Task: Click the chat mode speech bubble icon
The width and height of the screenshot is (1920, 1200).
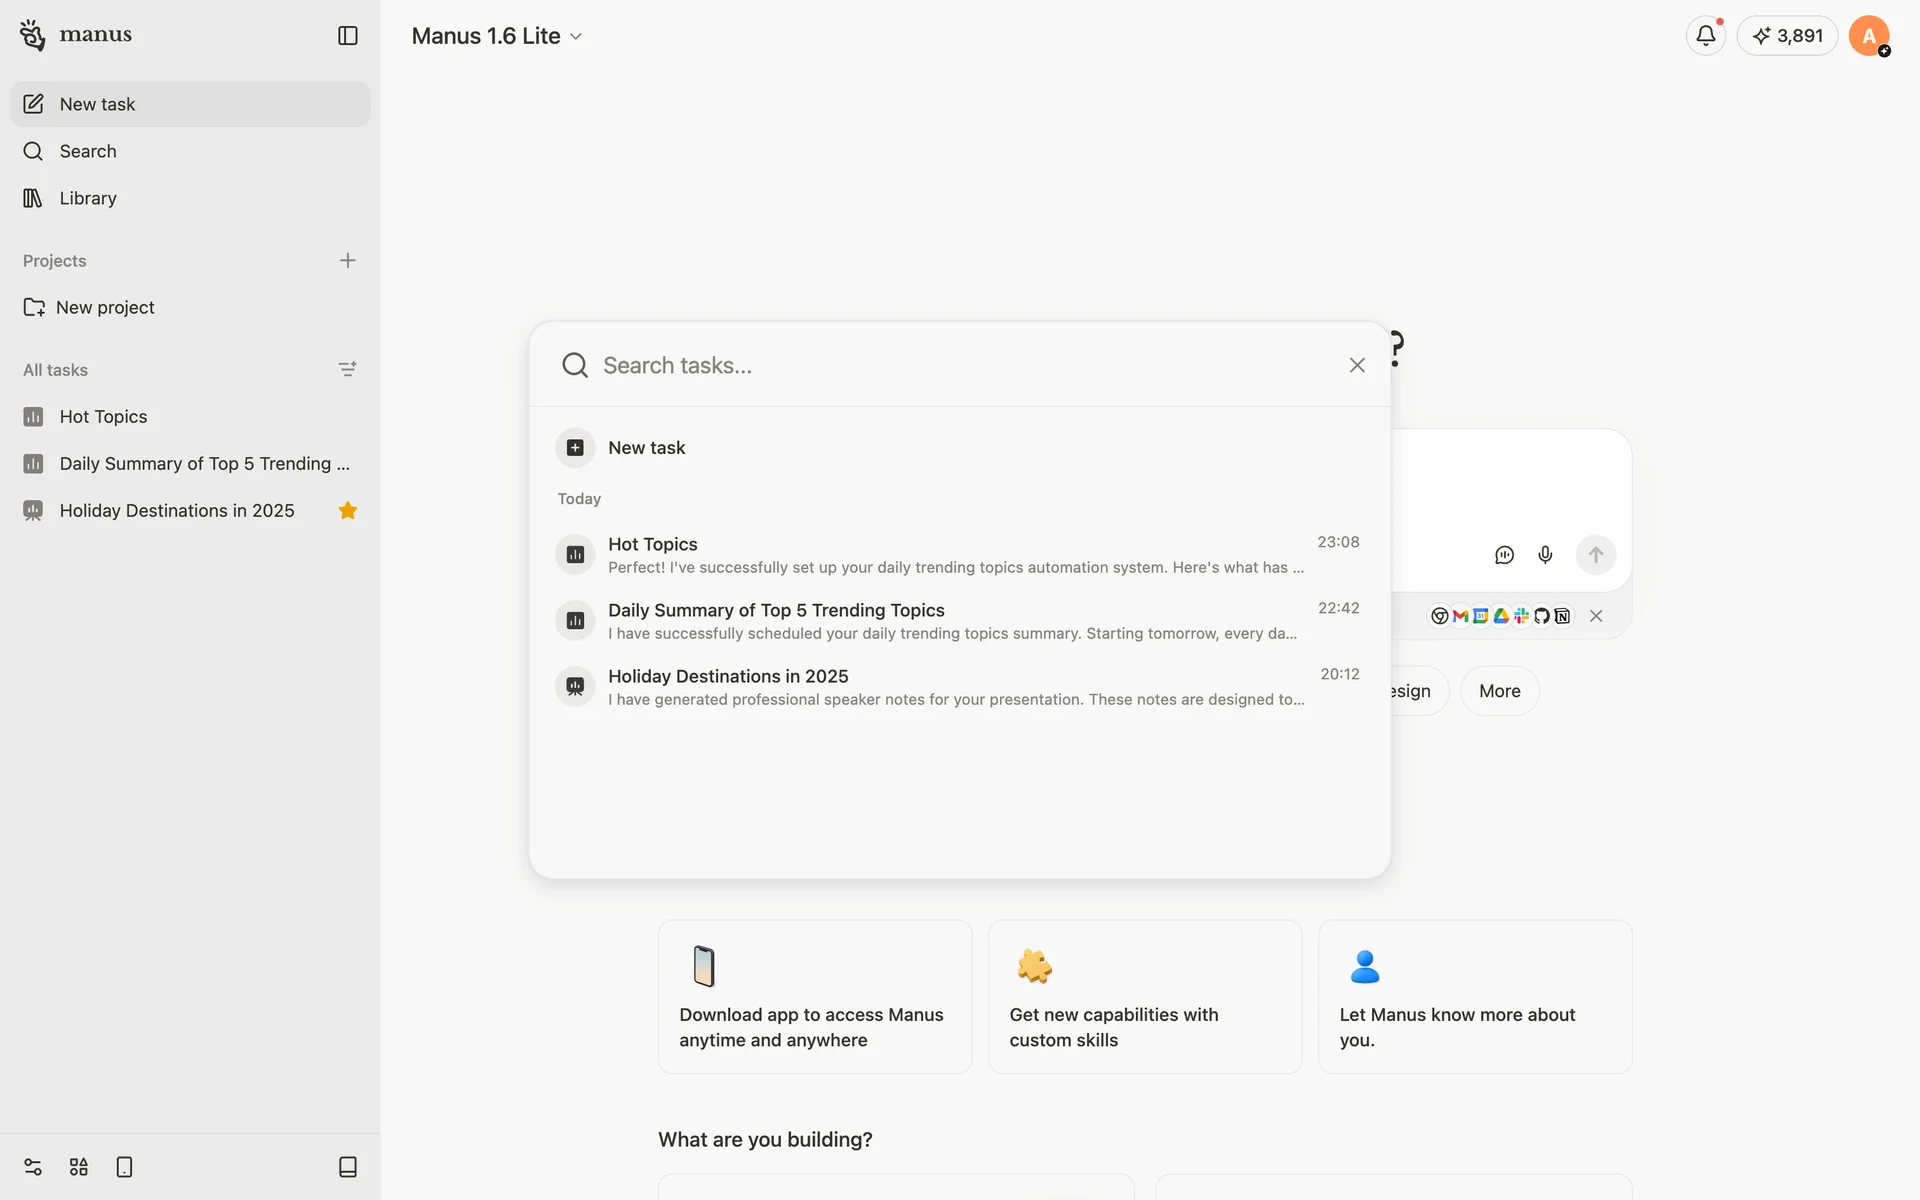Action: (1504, 555)
